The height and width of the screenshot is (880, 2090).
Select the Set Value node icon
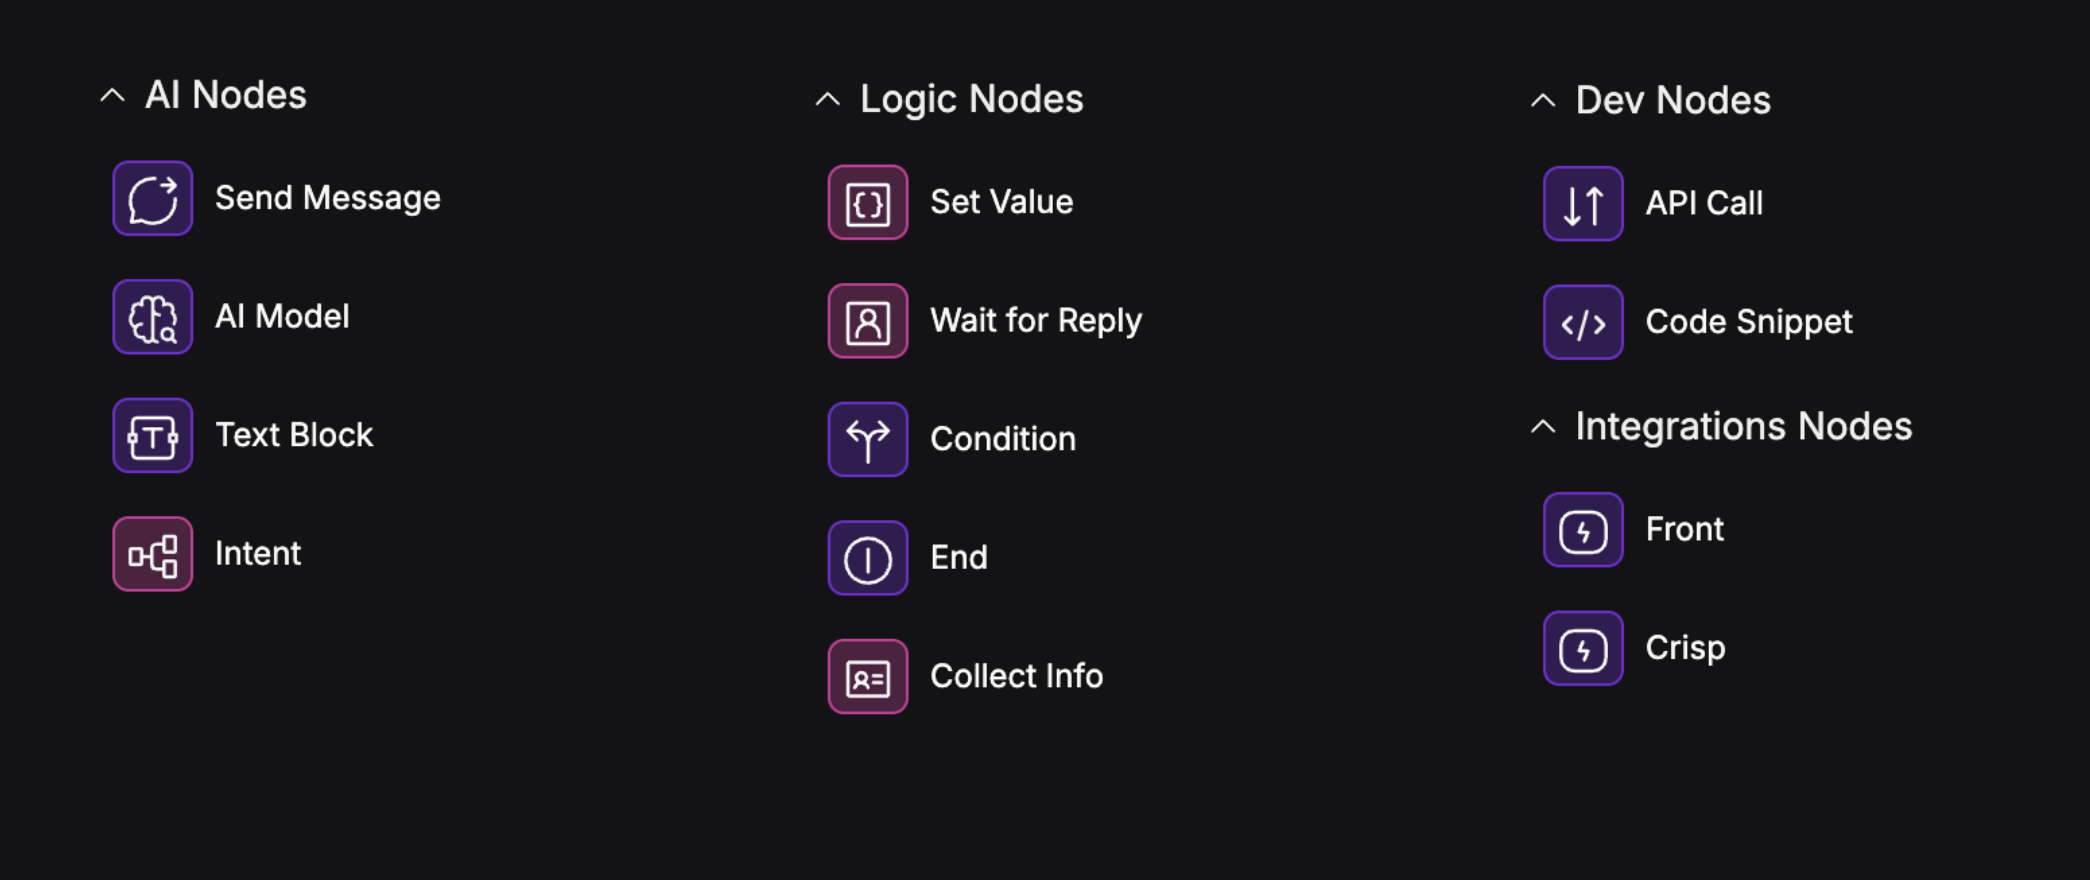(868, 202)
